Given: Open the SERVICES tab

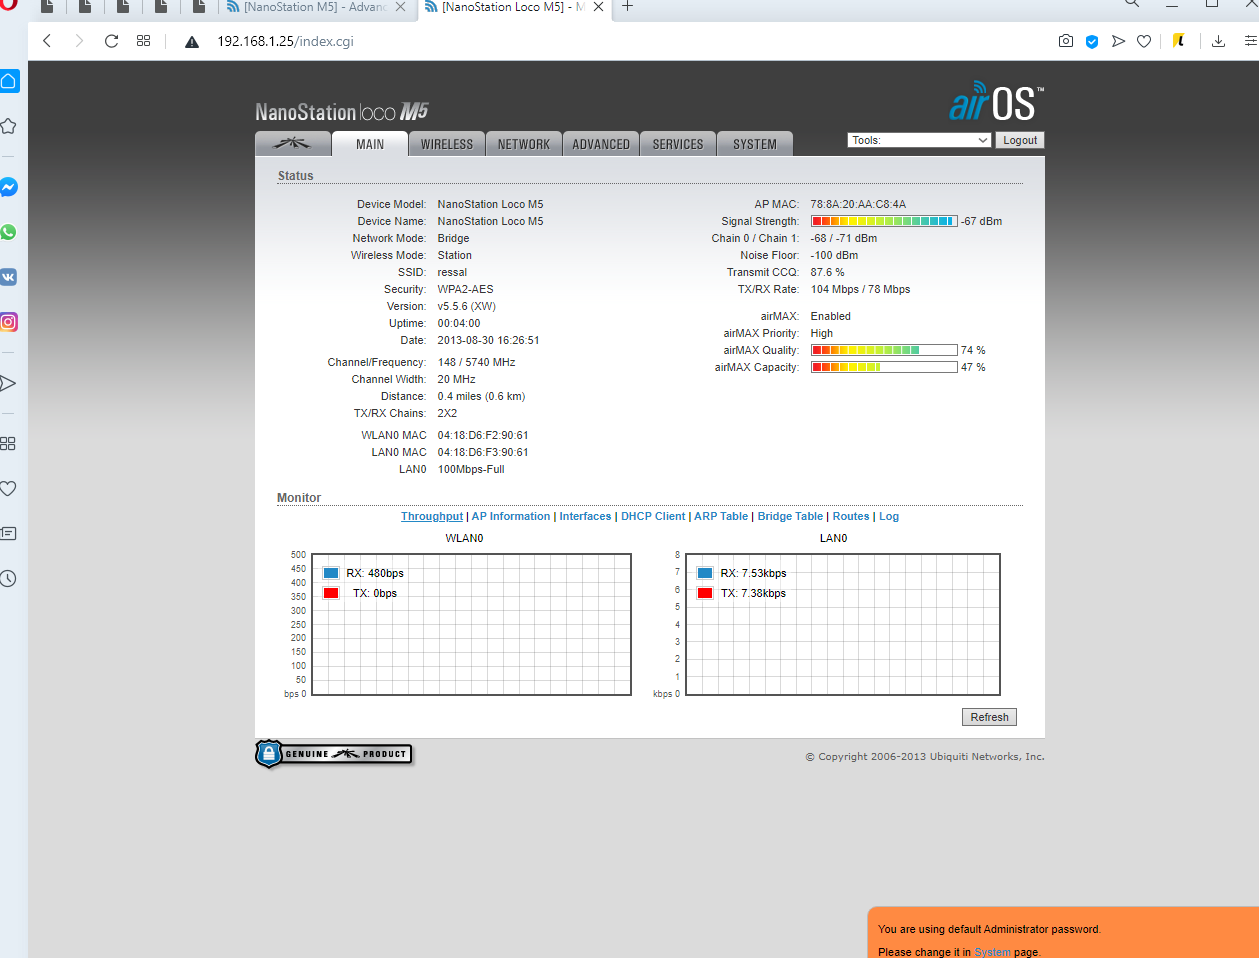Looking at the screenshot, I should click(678, 144).
